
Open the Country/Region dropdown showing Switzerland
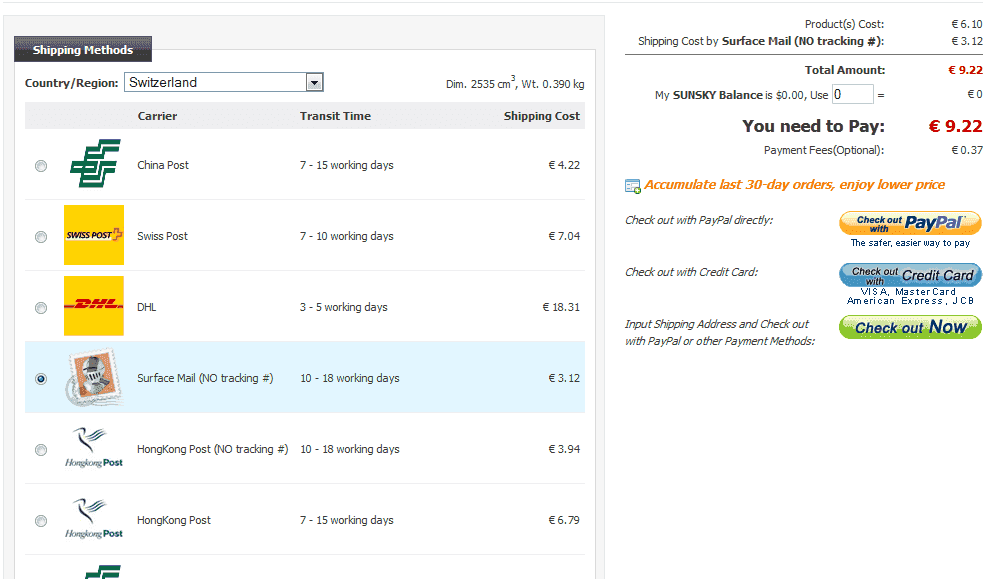point(224,82)
